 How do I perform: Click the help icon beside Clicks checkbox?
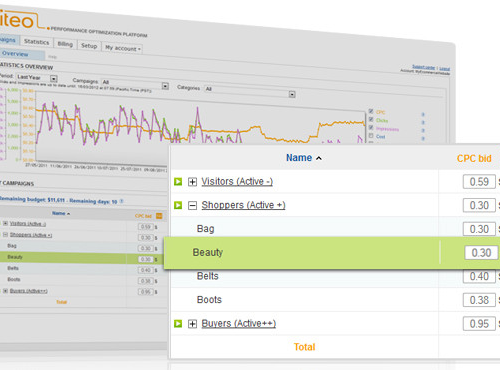(x=423, y=122)
